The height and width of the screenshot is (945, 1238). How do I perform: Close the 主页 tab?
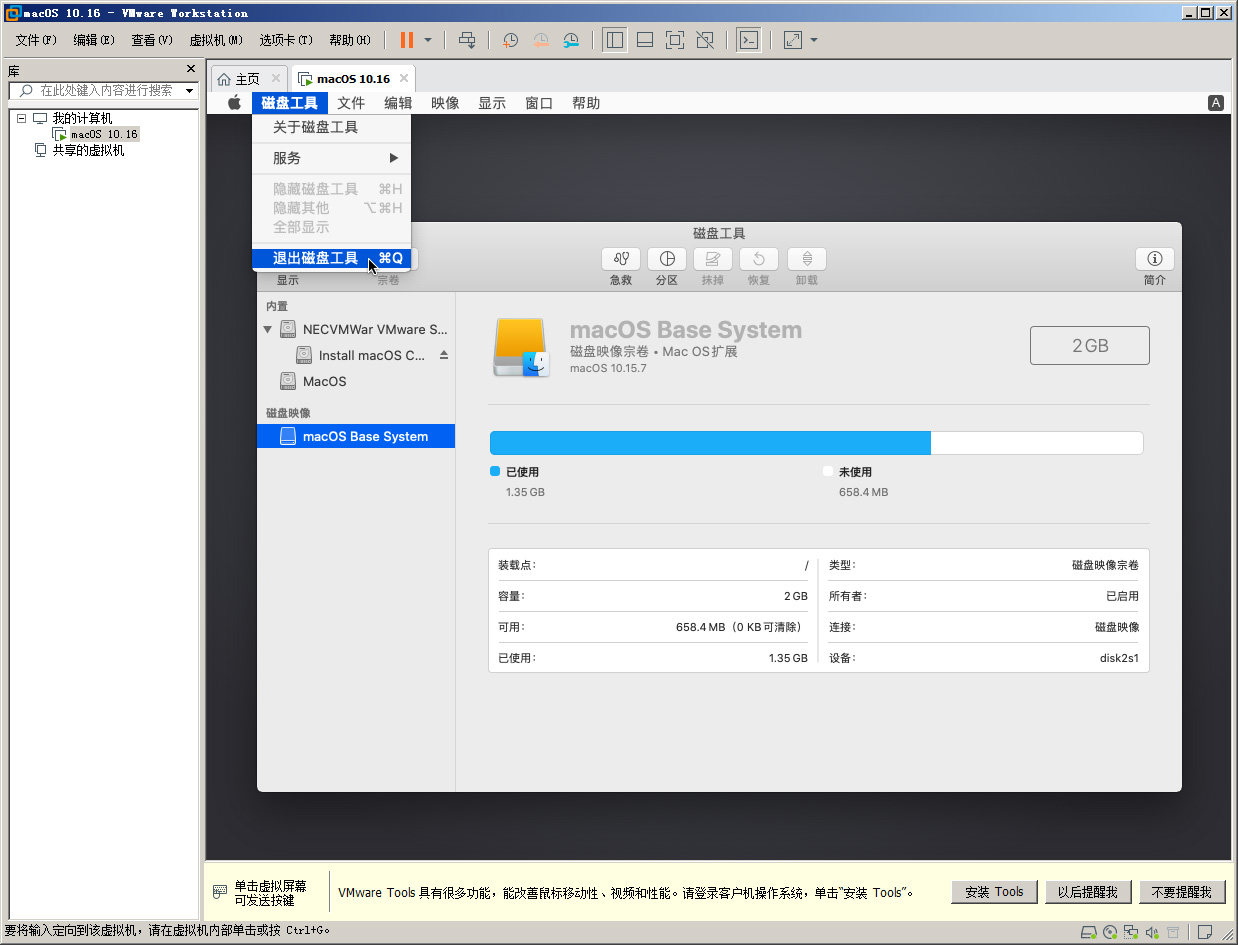[275, 78]
